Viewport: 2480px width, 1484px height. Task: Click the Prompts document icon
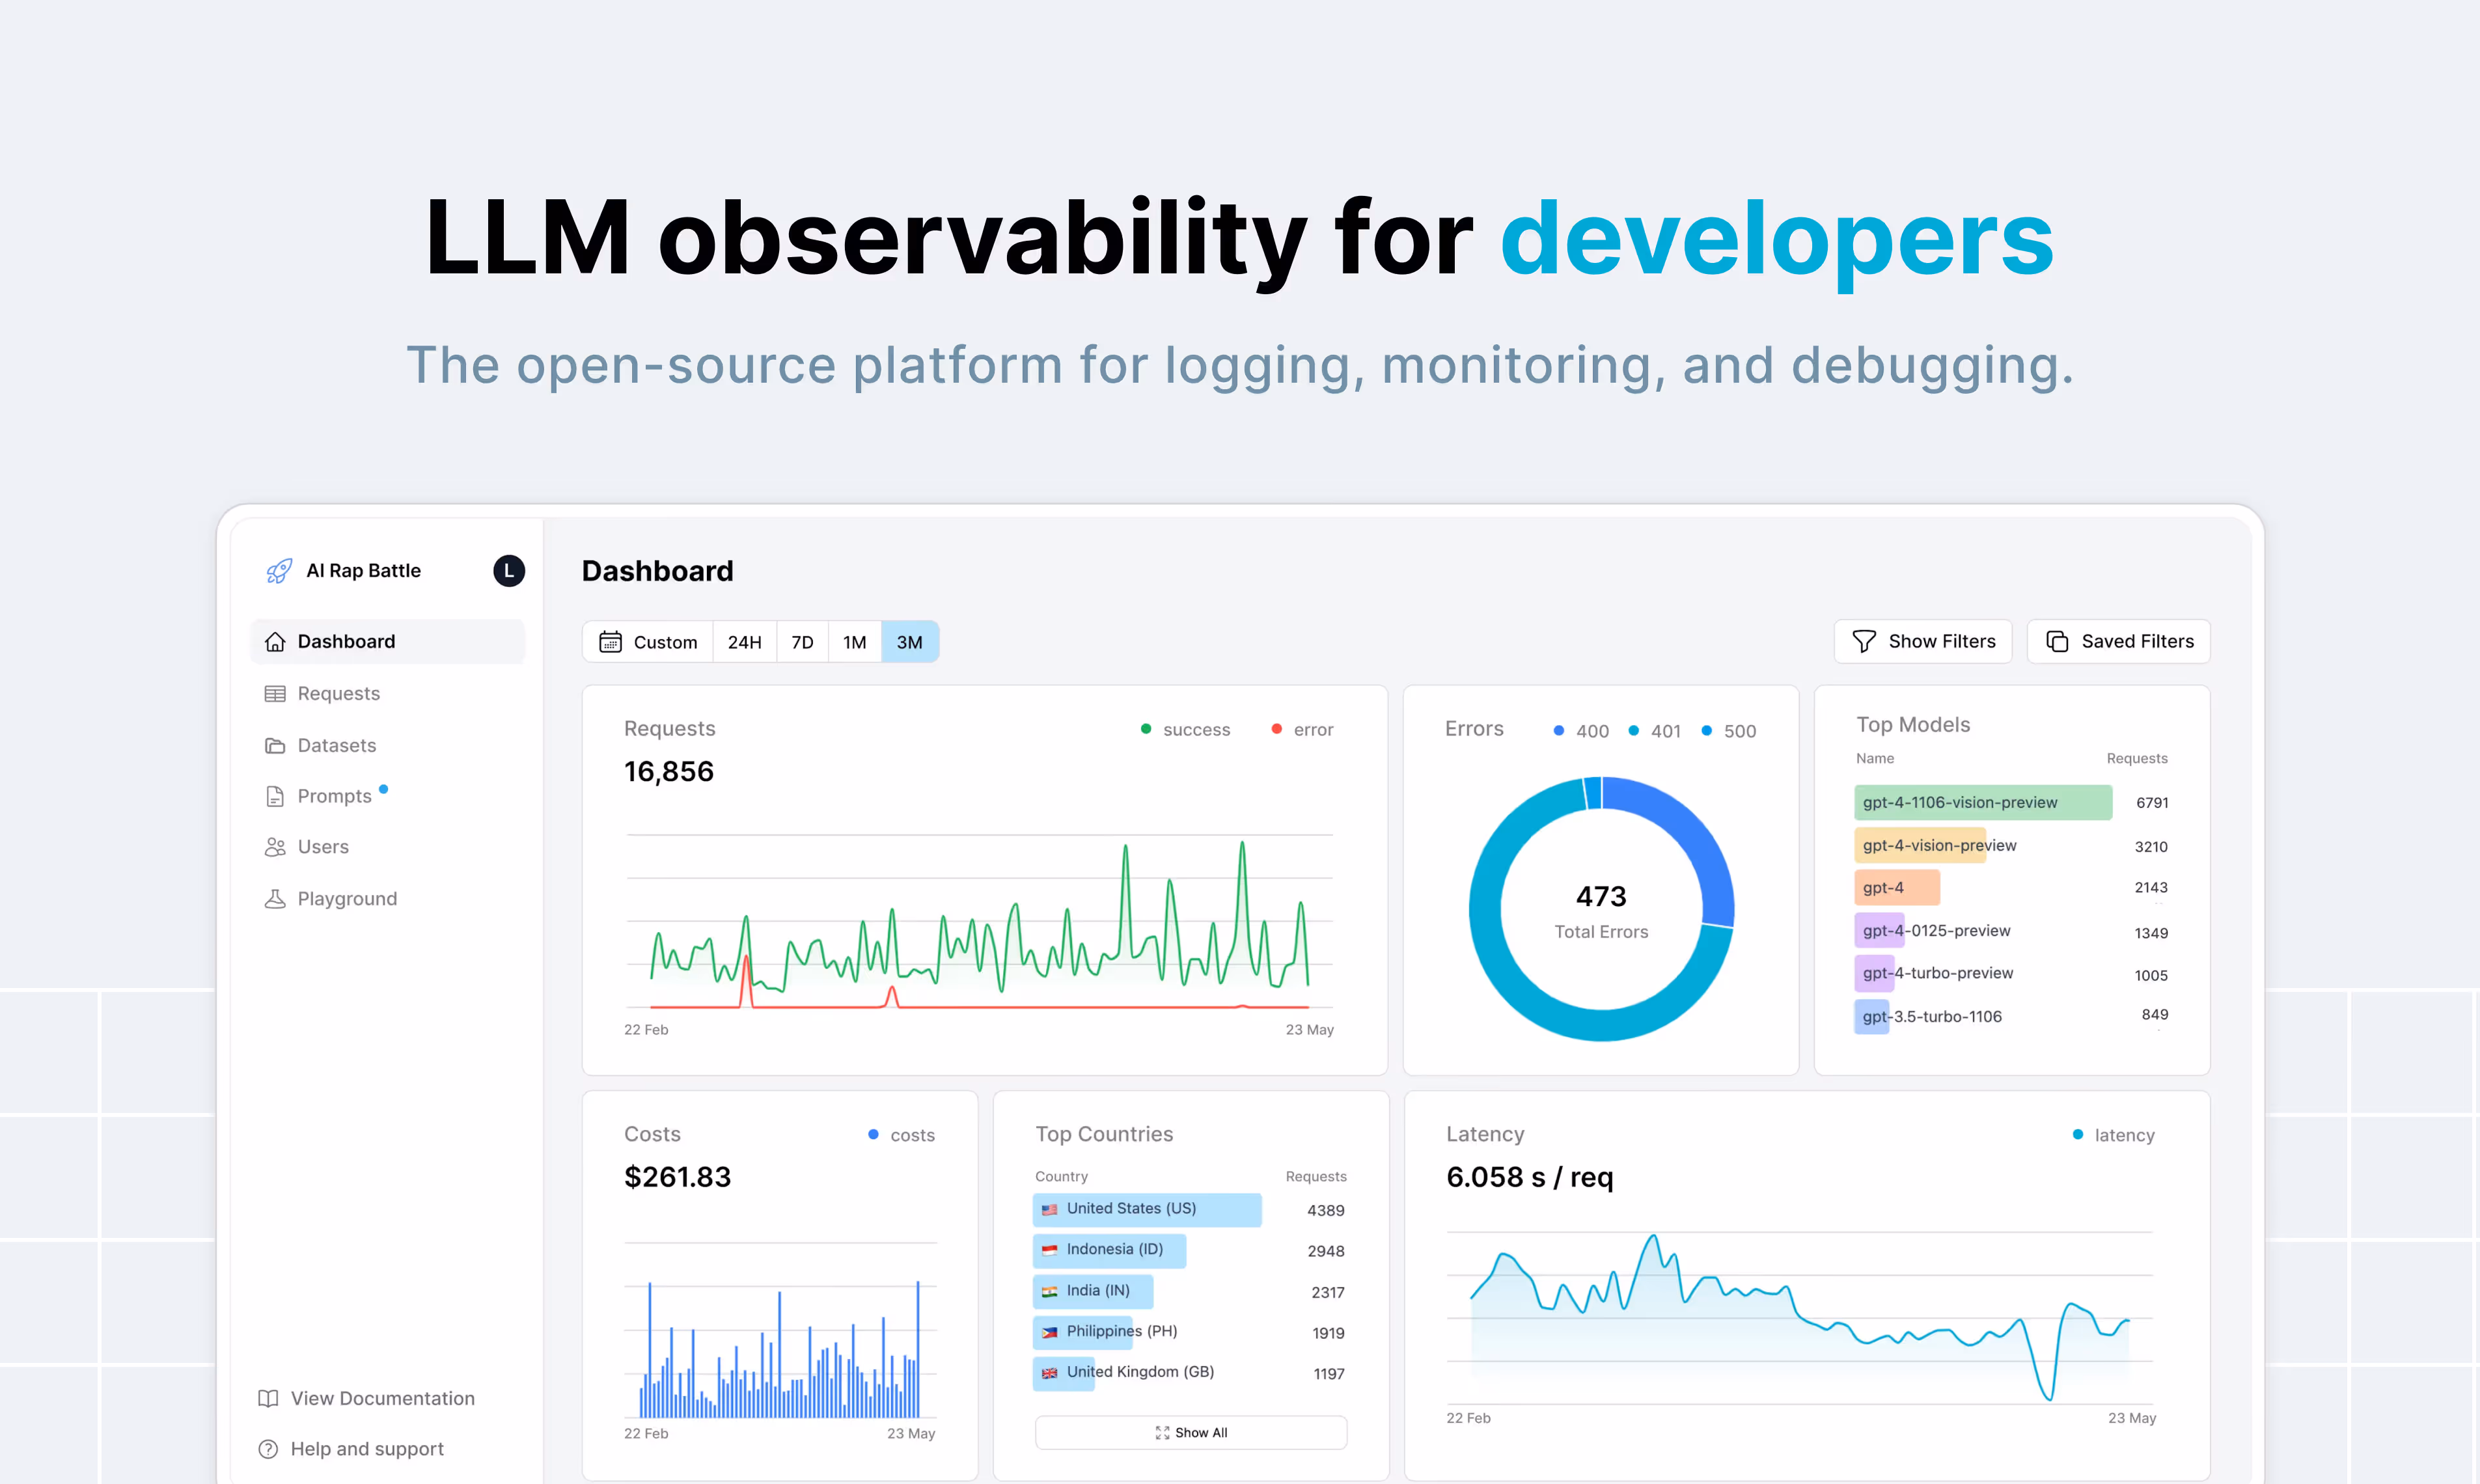[275, 797]
